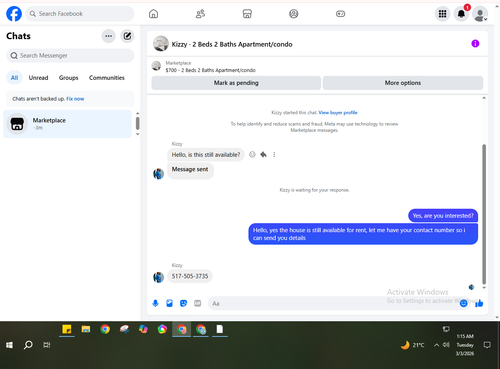Open conversation information purple icon
Screen dimensions: 500x369
coord(475,44)
